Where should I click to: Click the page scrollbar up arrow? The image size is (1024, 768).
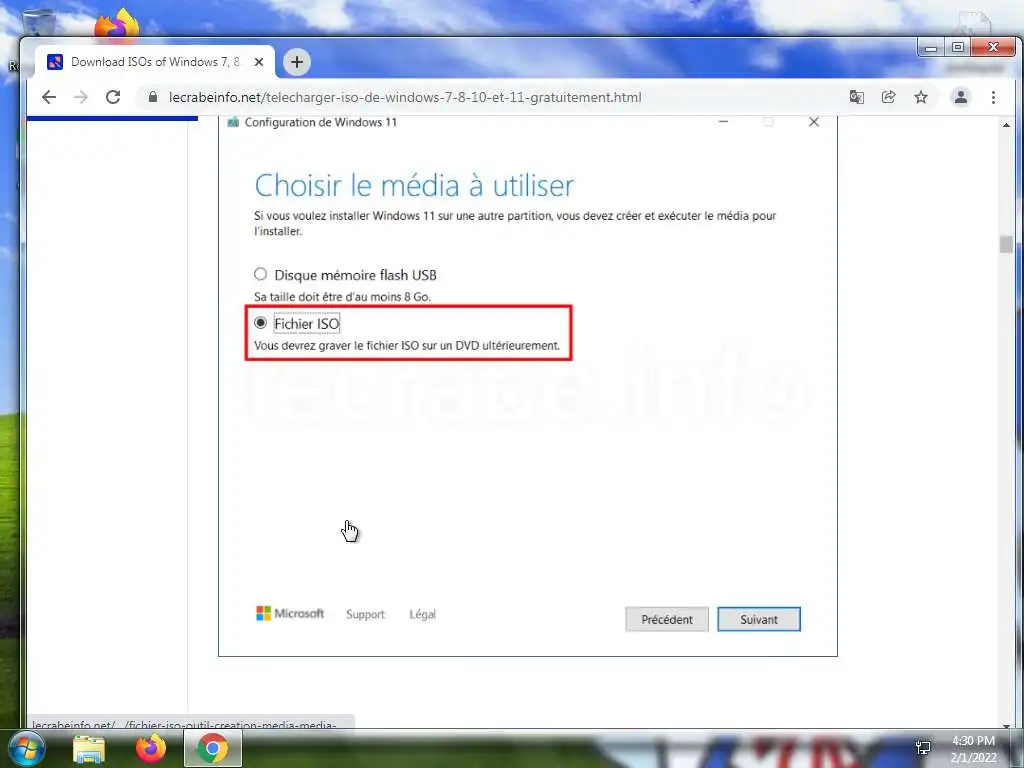pyautogui.click(x=1006, y=124)
